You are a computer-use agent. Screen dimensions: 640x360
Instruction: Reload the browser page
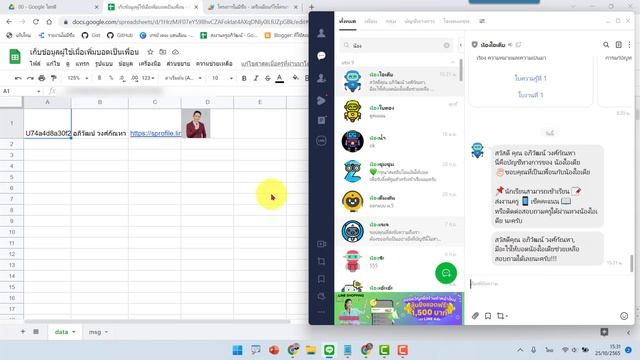point(36,22)
